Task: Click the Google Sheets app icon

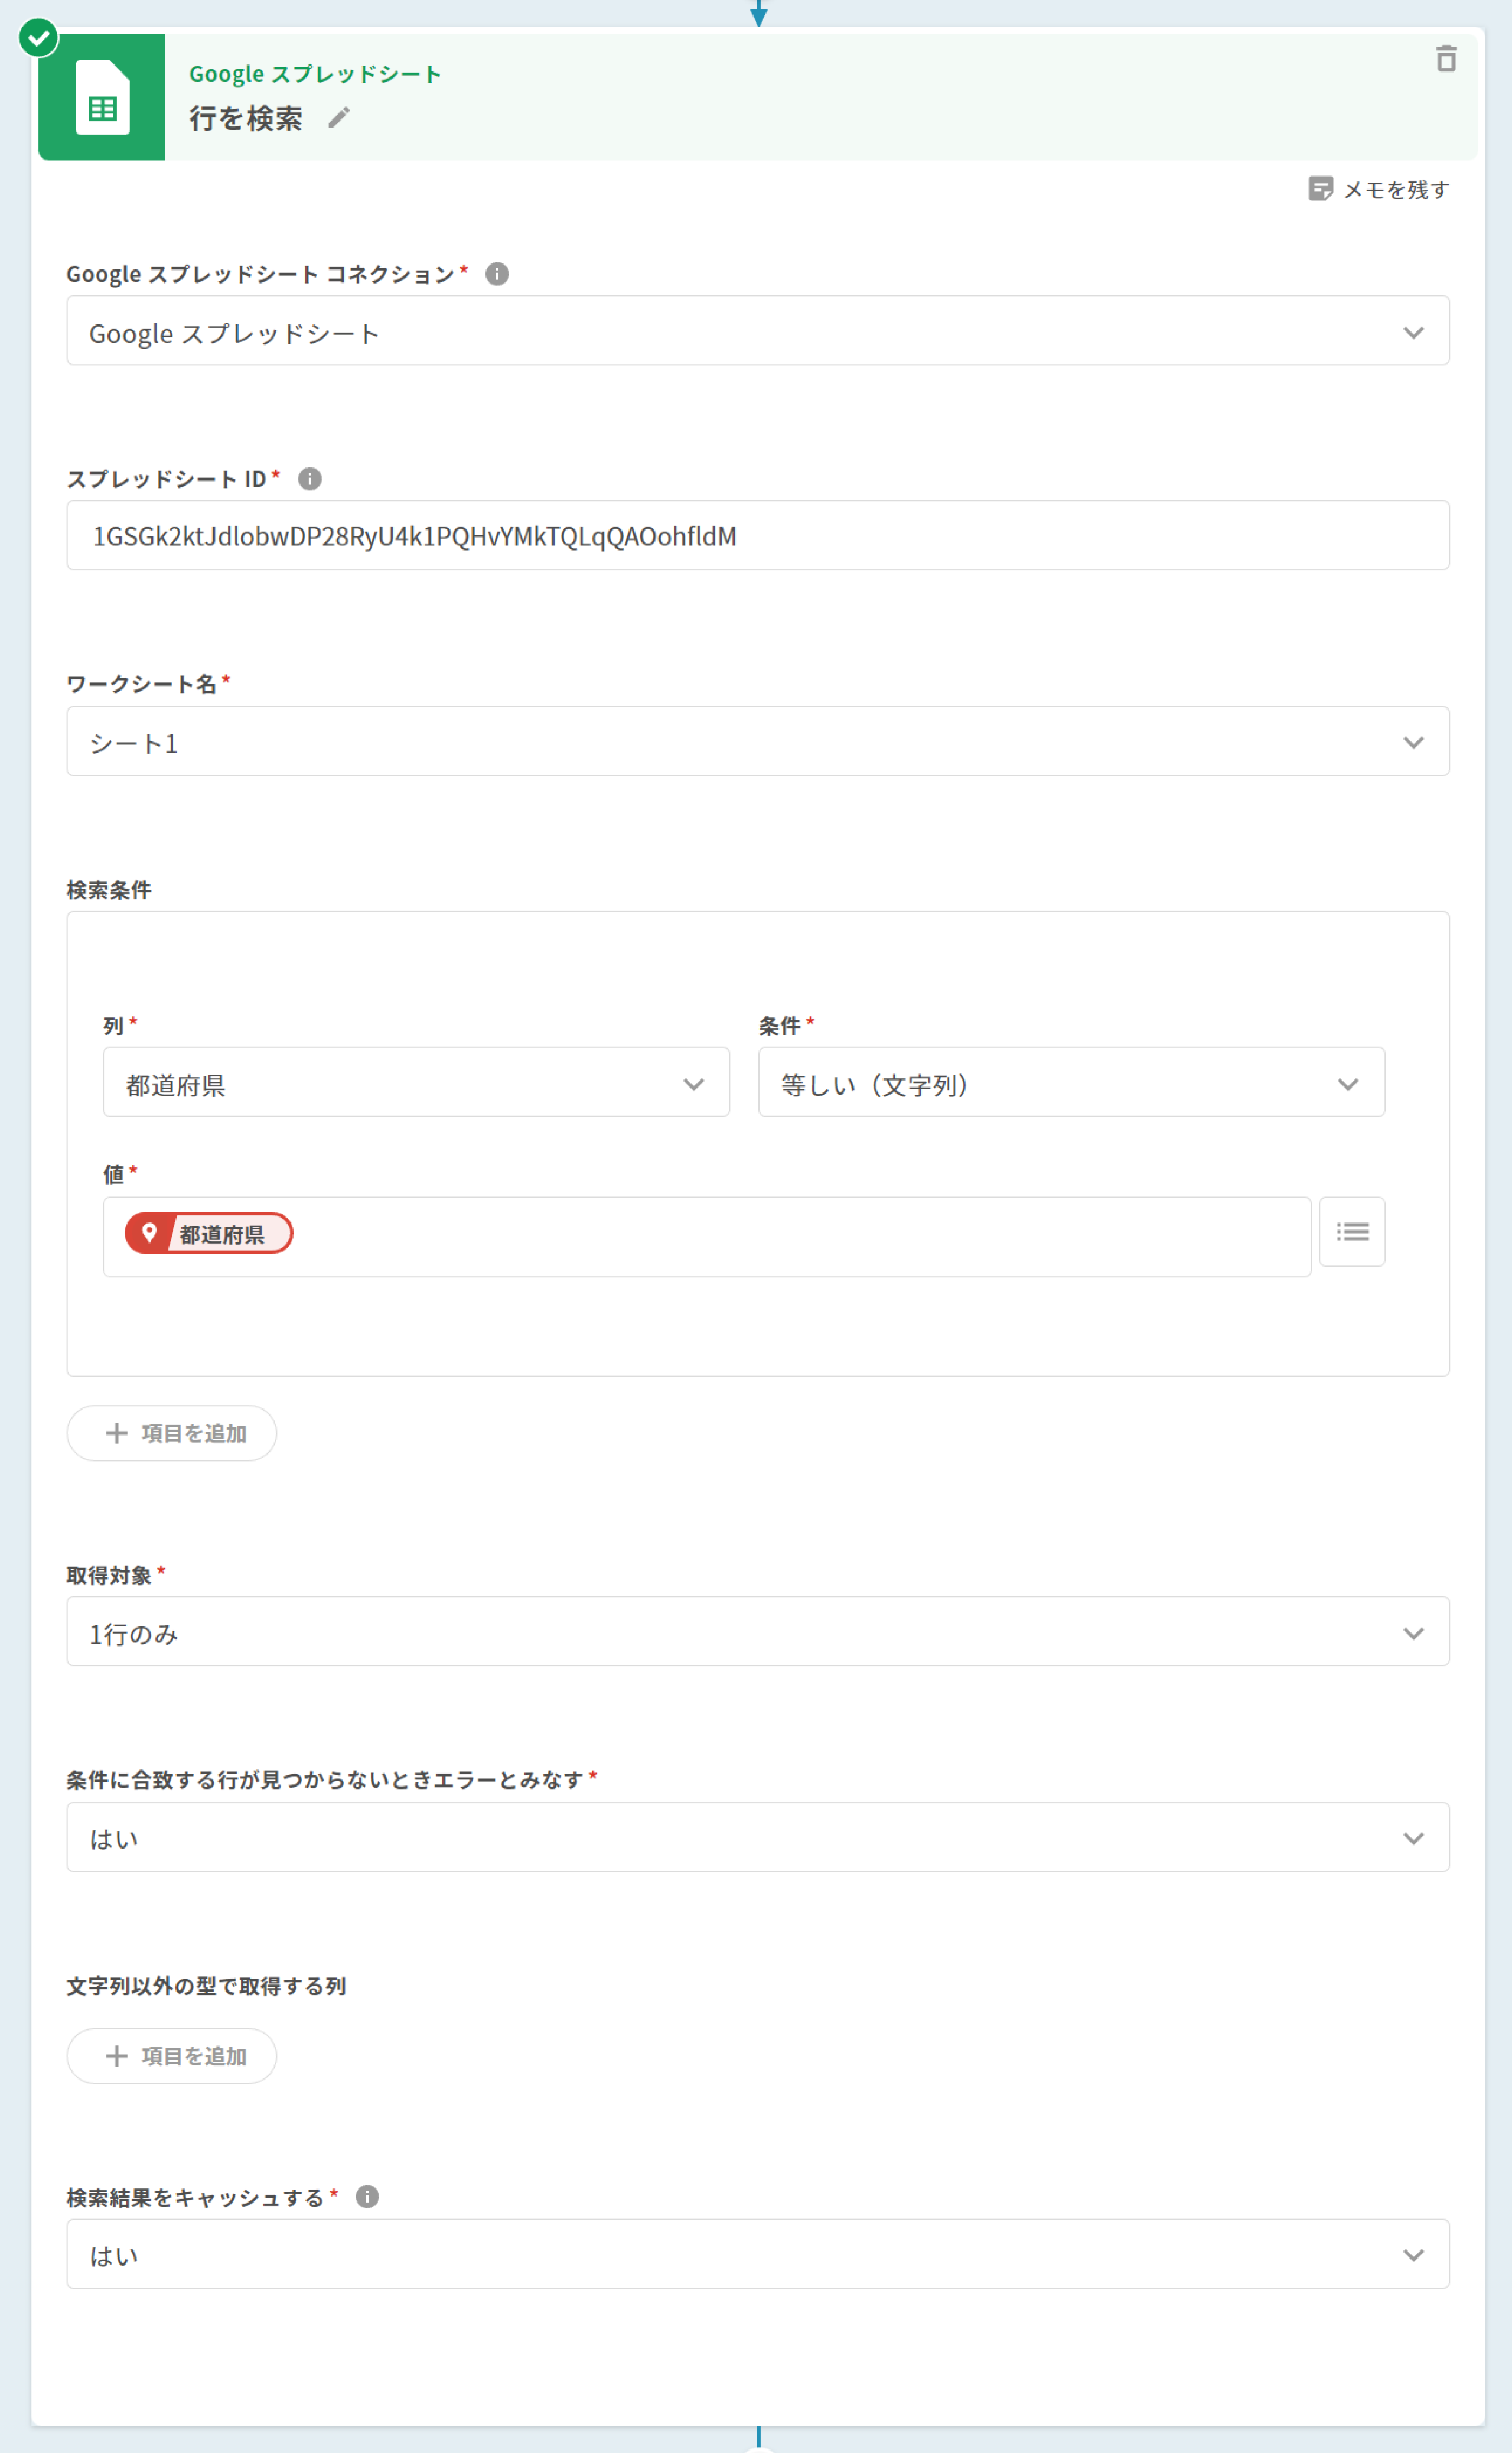Action: [102, 98]
